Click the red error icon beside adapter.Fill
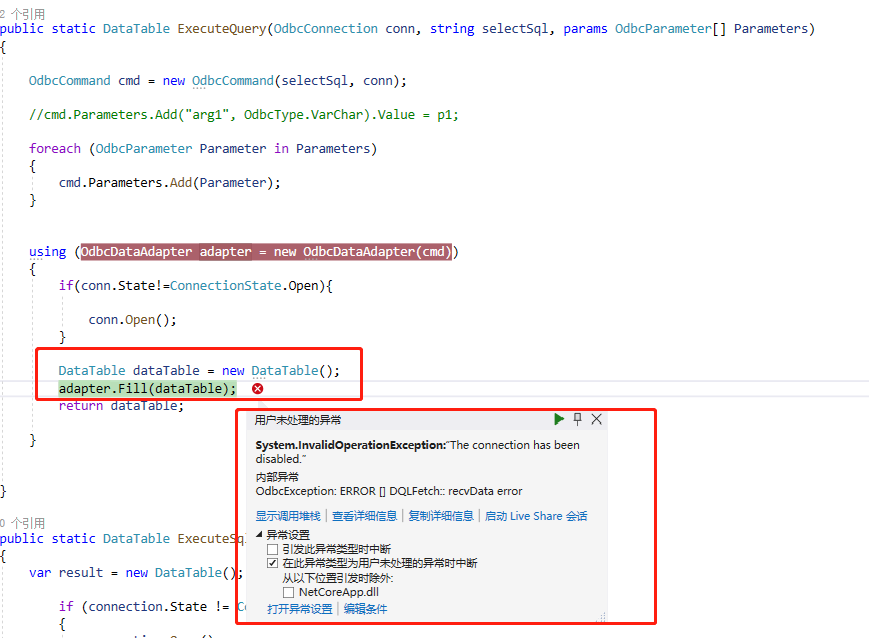The width and height of the screenshot is (869, 638). [258, 388]
